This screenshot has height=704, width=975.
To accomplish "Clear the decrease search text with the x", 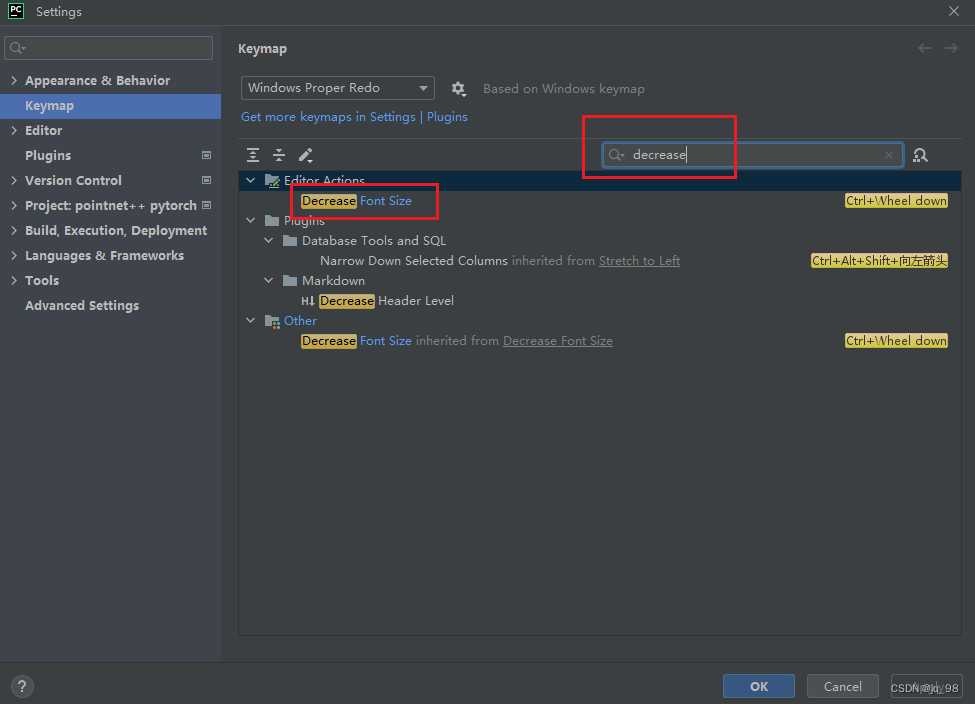I will coord(889,155).
